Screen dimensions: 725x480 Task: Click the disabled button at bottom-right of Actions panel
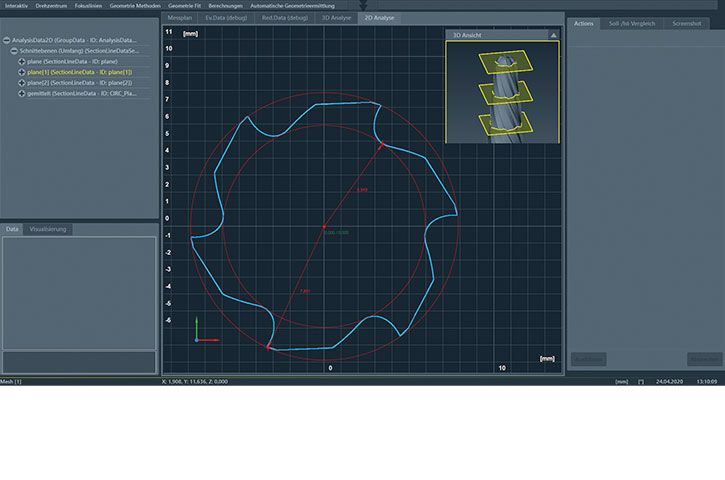click(703, 359)
